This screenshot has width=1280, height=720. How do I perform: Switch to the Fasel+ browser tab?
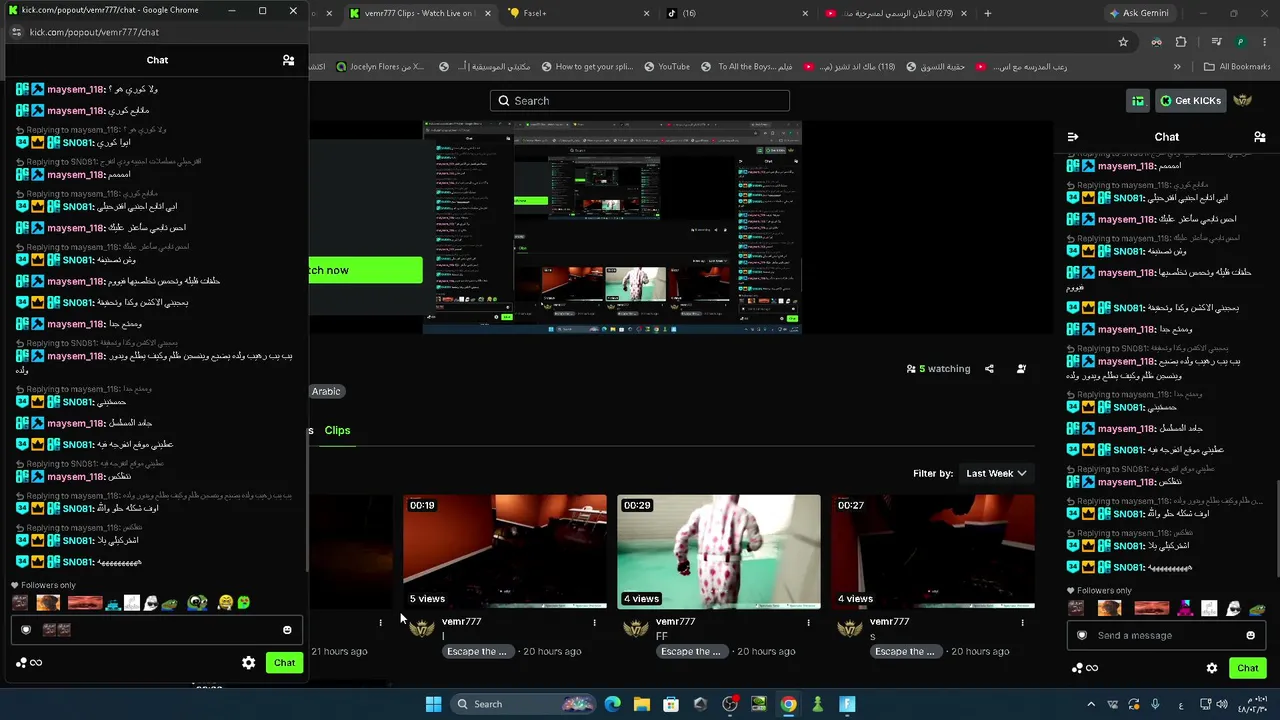coord(578,13)
